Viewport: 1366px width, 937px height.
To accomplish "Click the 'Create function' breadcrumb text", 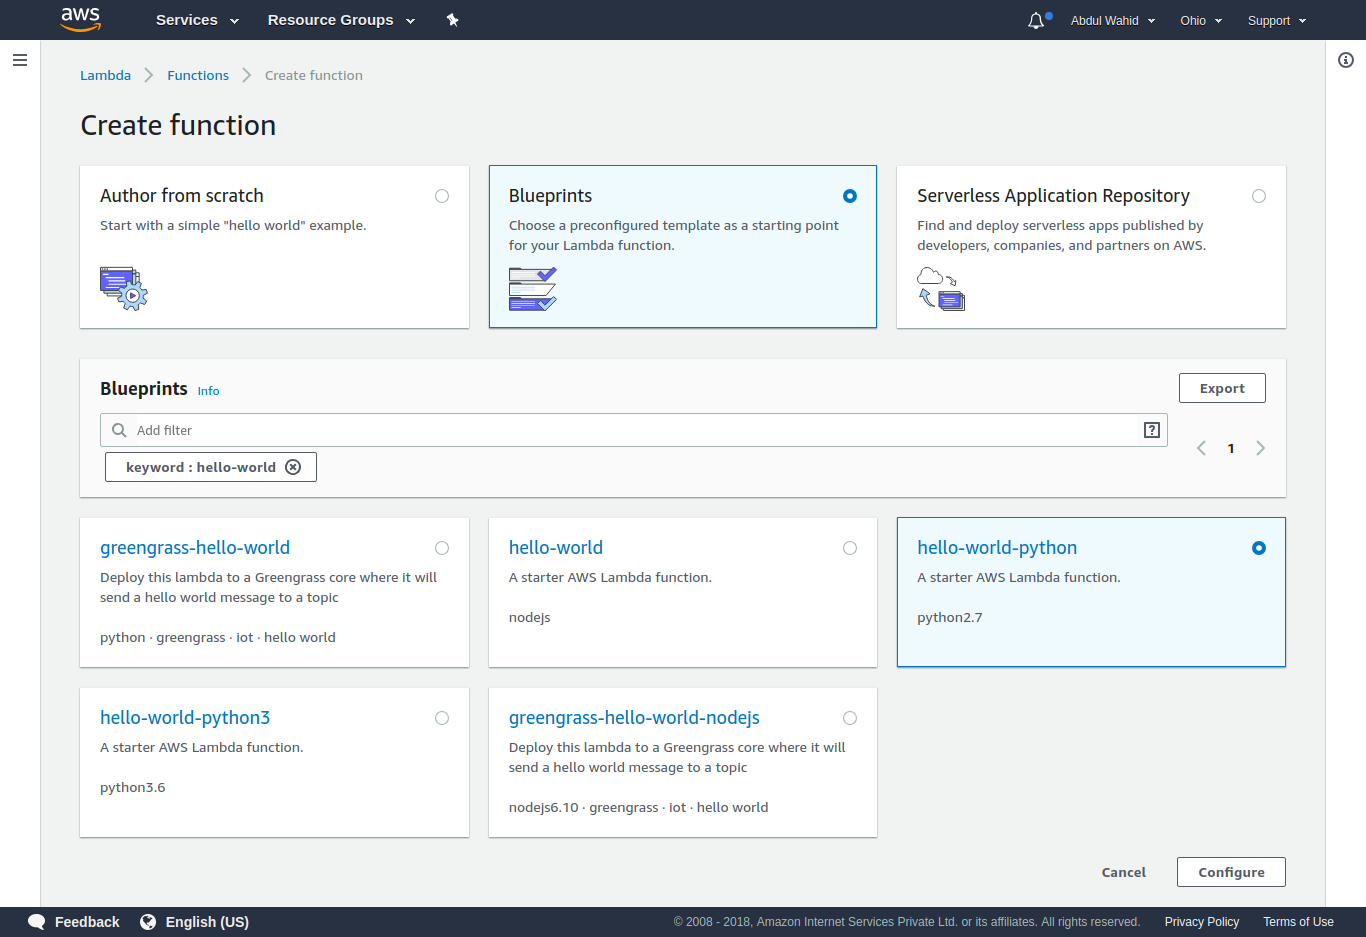I will [x=314, y=75].
